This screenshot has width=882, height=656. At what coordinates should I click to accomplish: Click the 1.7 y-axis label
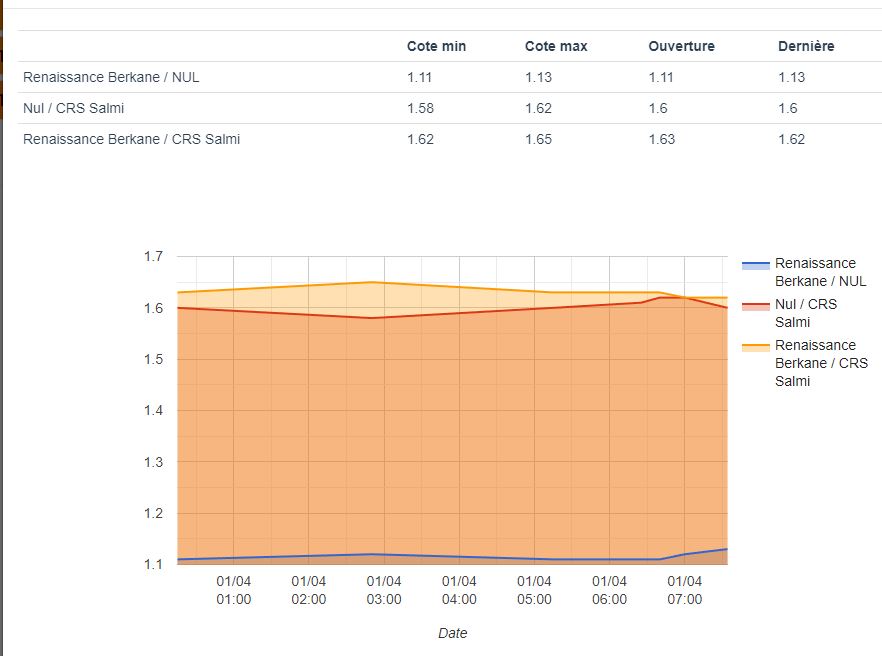click(x=153, y=256)
